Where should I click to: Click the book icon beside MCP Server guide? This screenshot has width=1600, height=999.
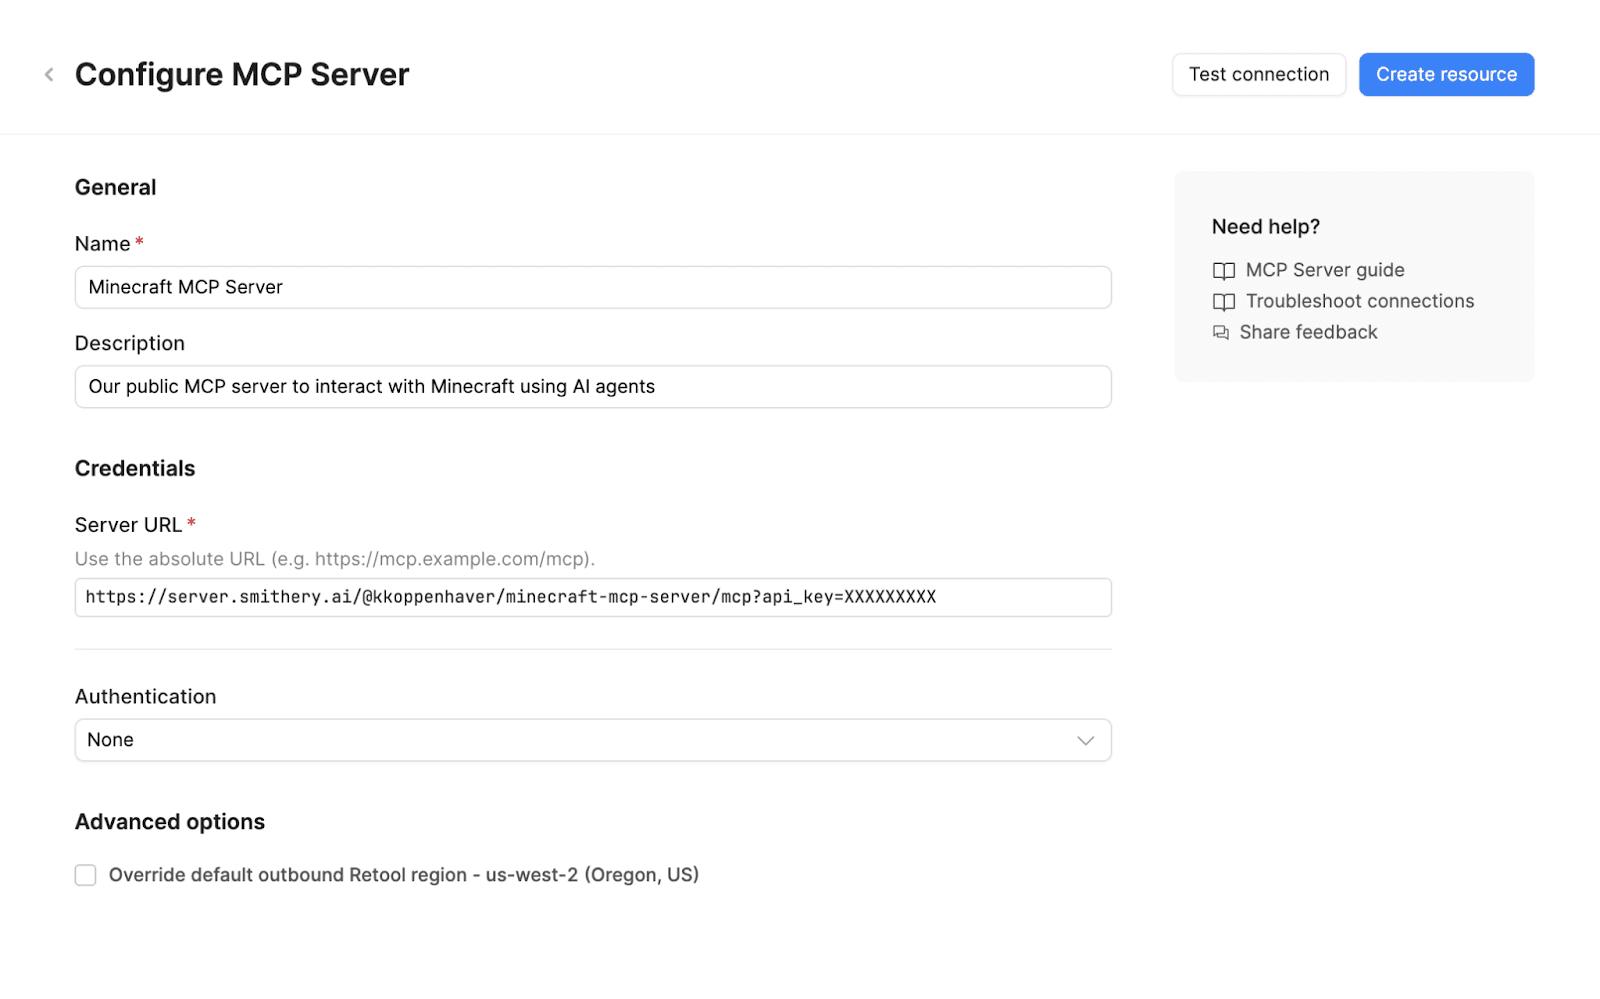click(1223, 271)
